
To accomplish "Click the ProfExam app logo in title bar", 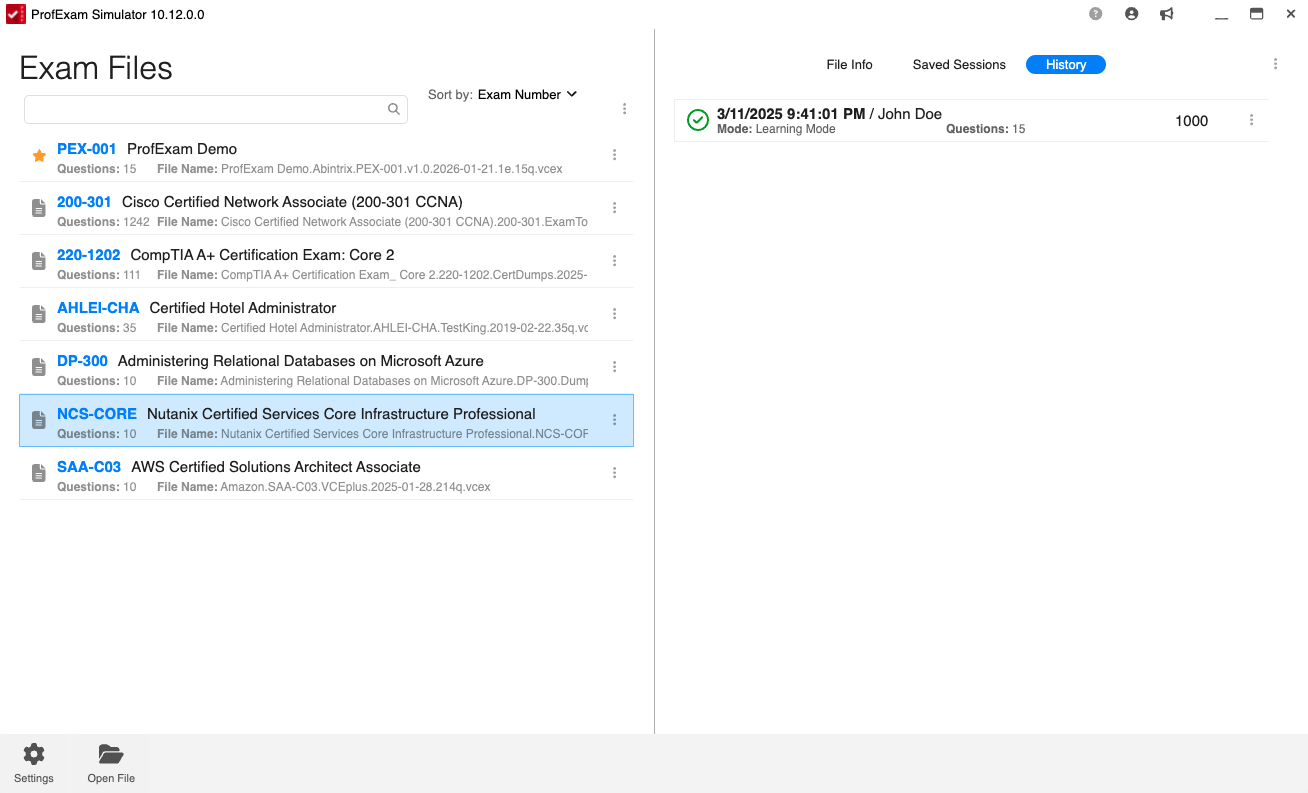I will [15, 14].
